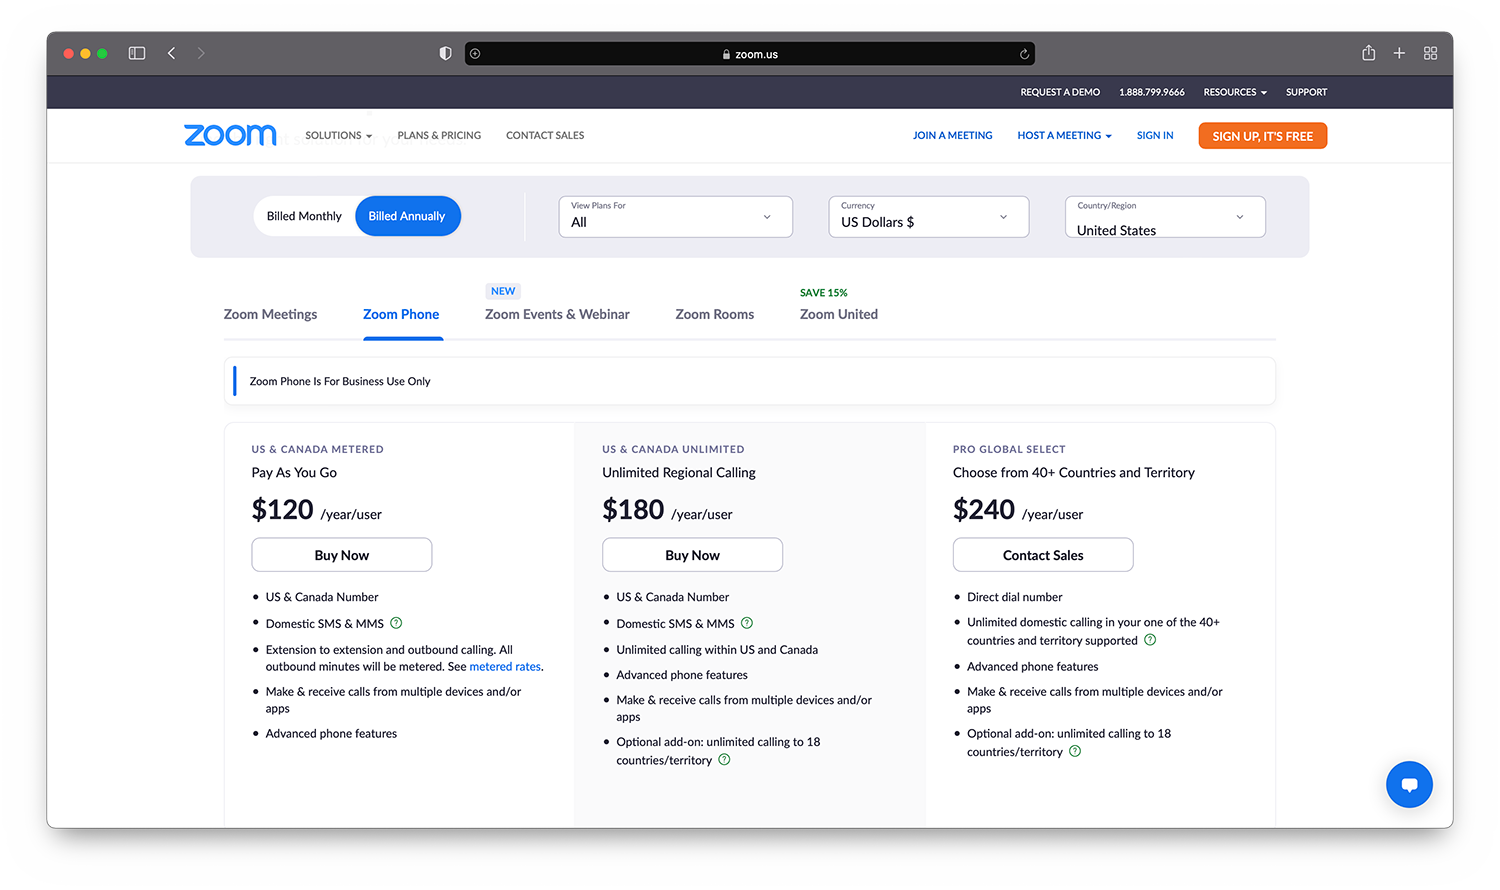Click the Pay As You Go heading

click(x=294, y=472)
